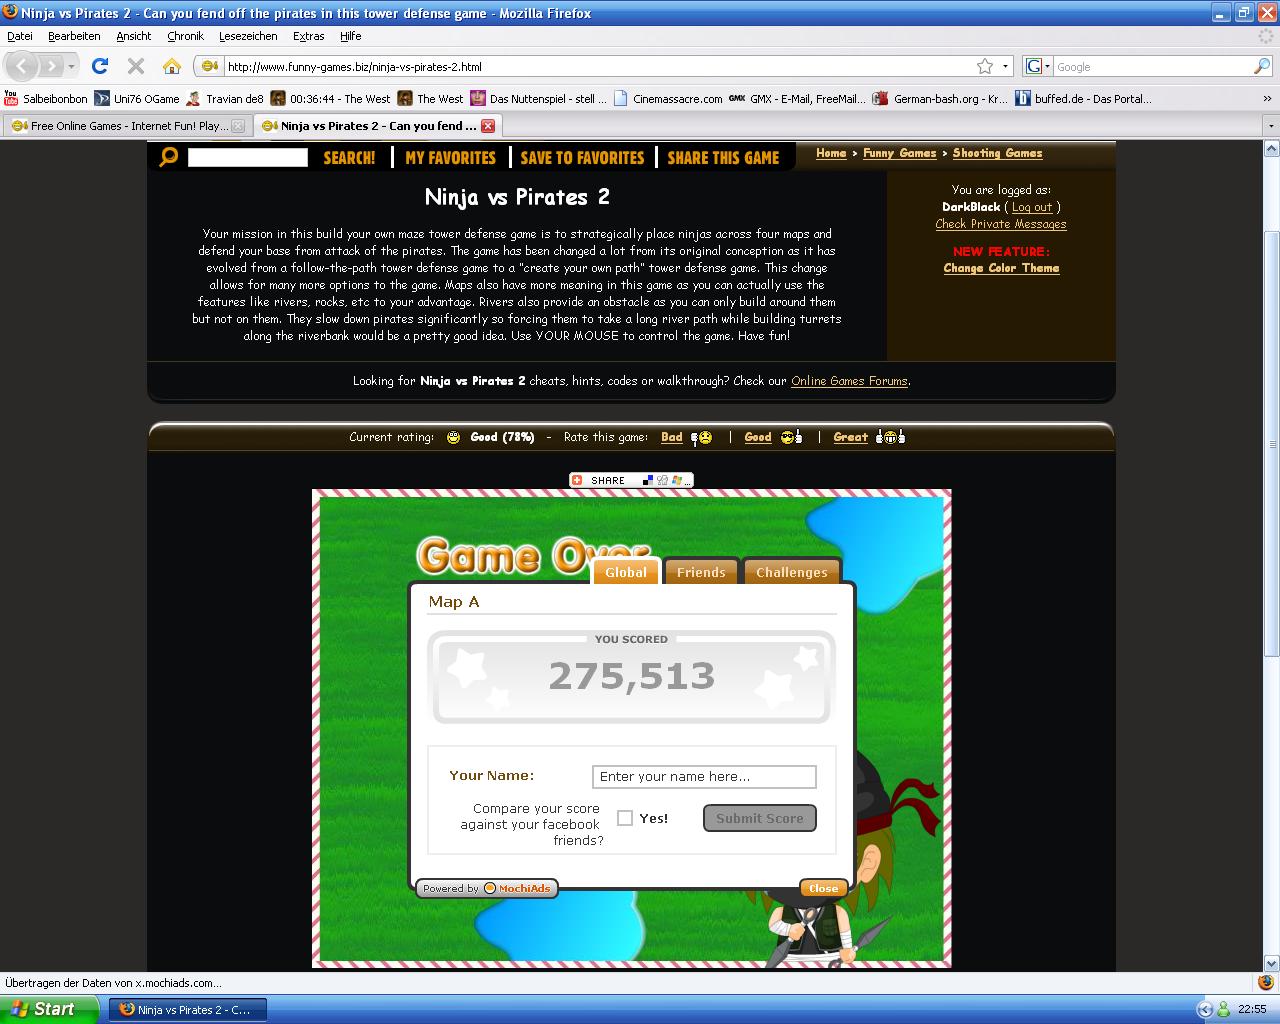Image resolution: width=1280 pixels, height=1024 pixels.
Task: Switch to the Free Online Games tab
Action: pyautogui.click(x=127, y=126)
